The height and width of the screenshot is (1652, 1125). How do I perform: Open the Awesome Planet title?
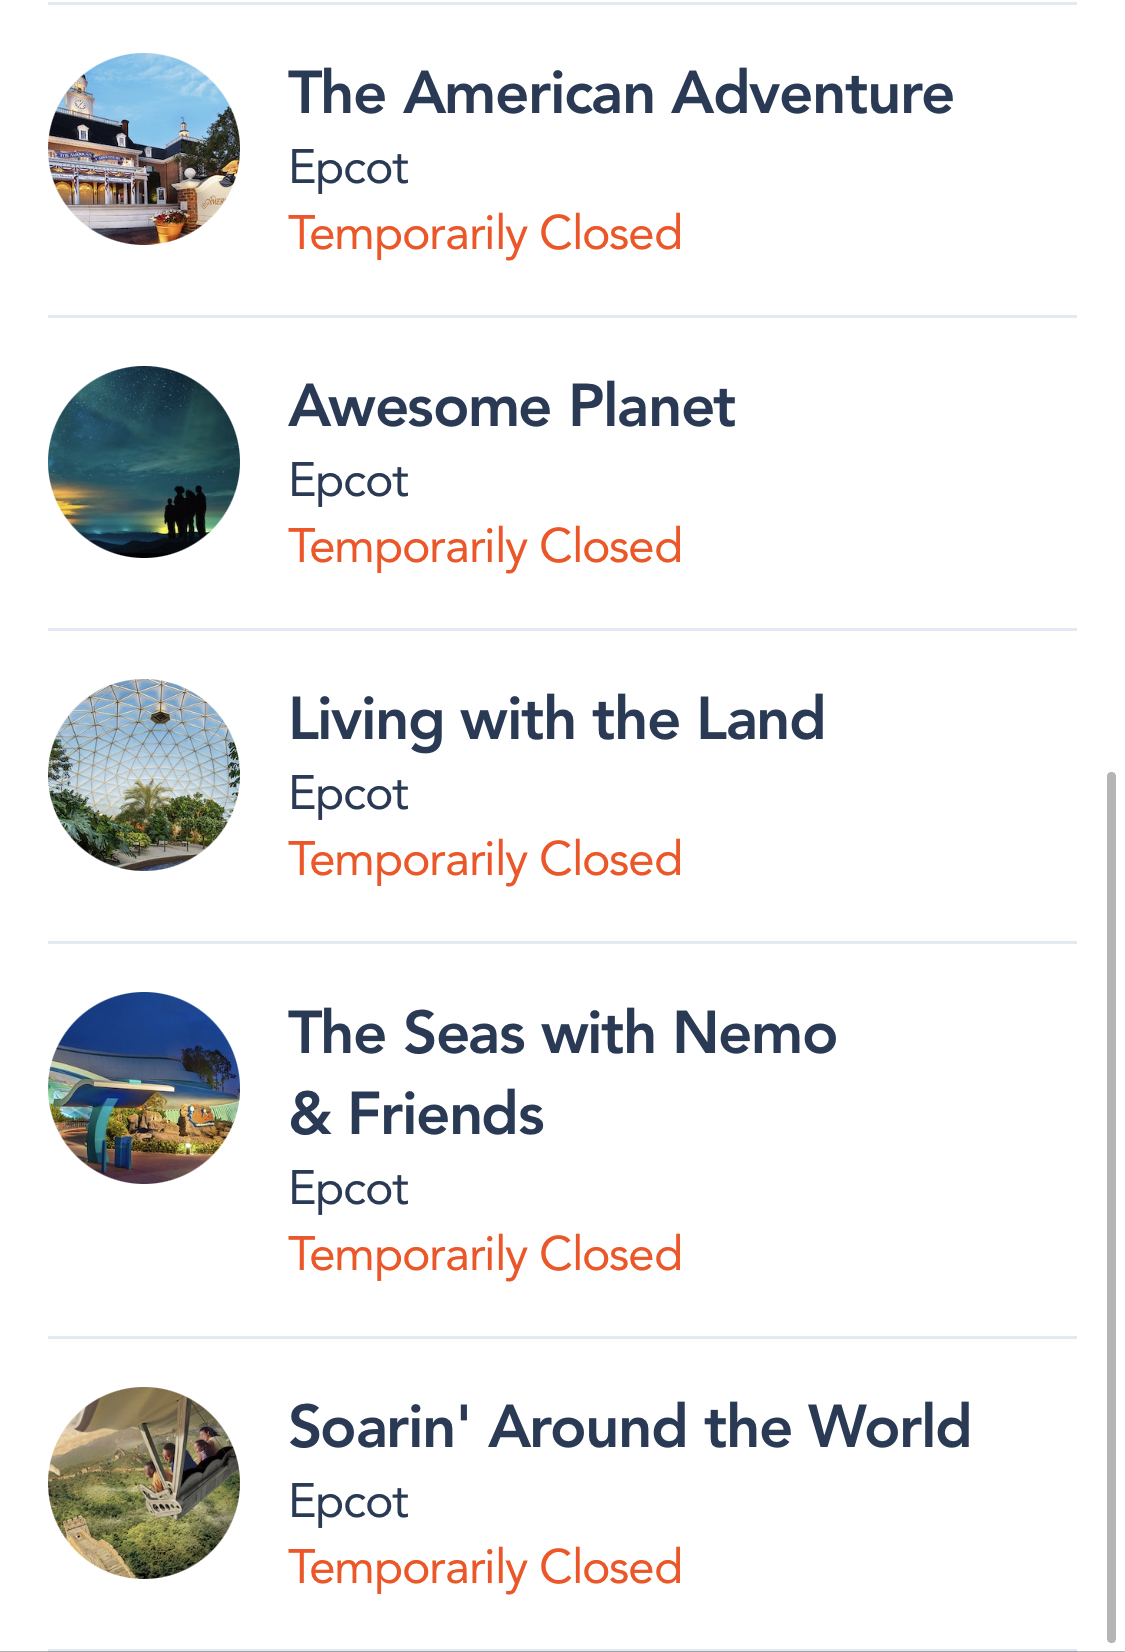point(512,407)
